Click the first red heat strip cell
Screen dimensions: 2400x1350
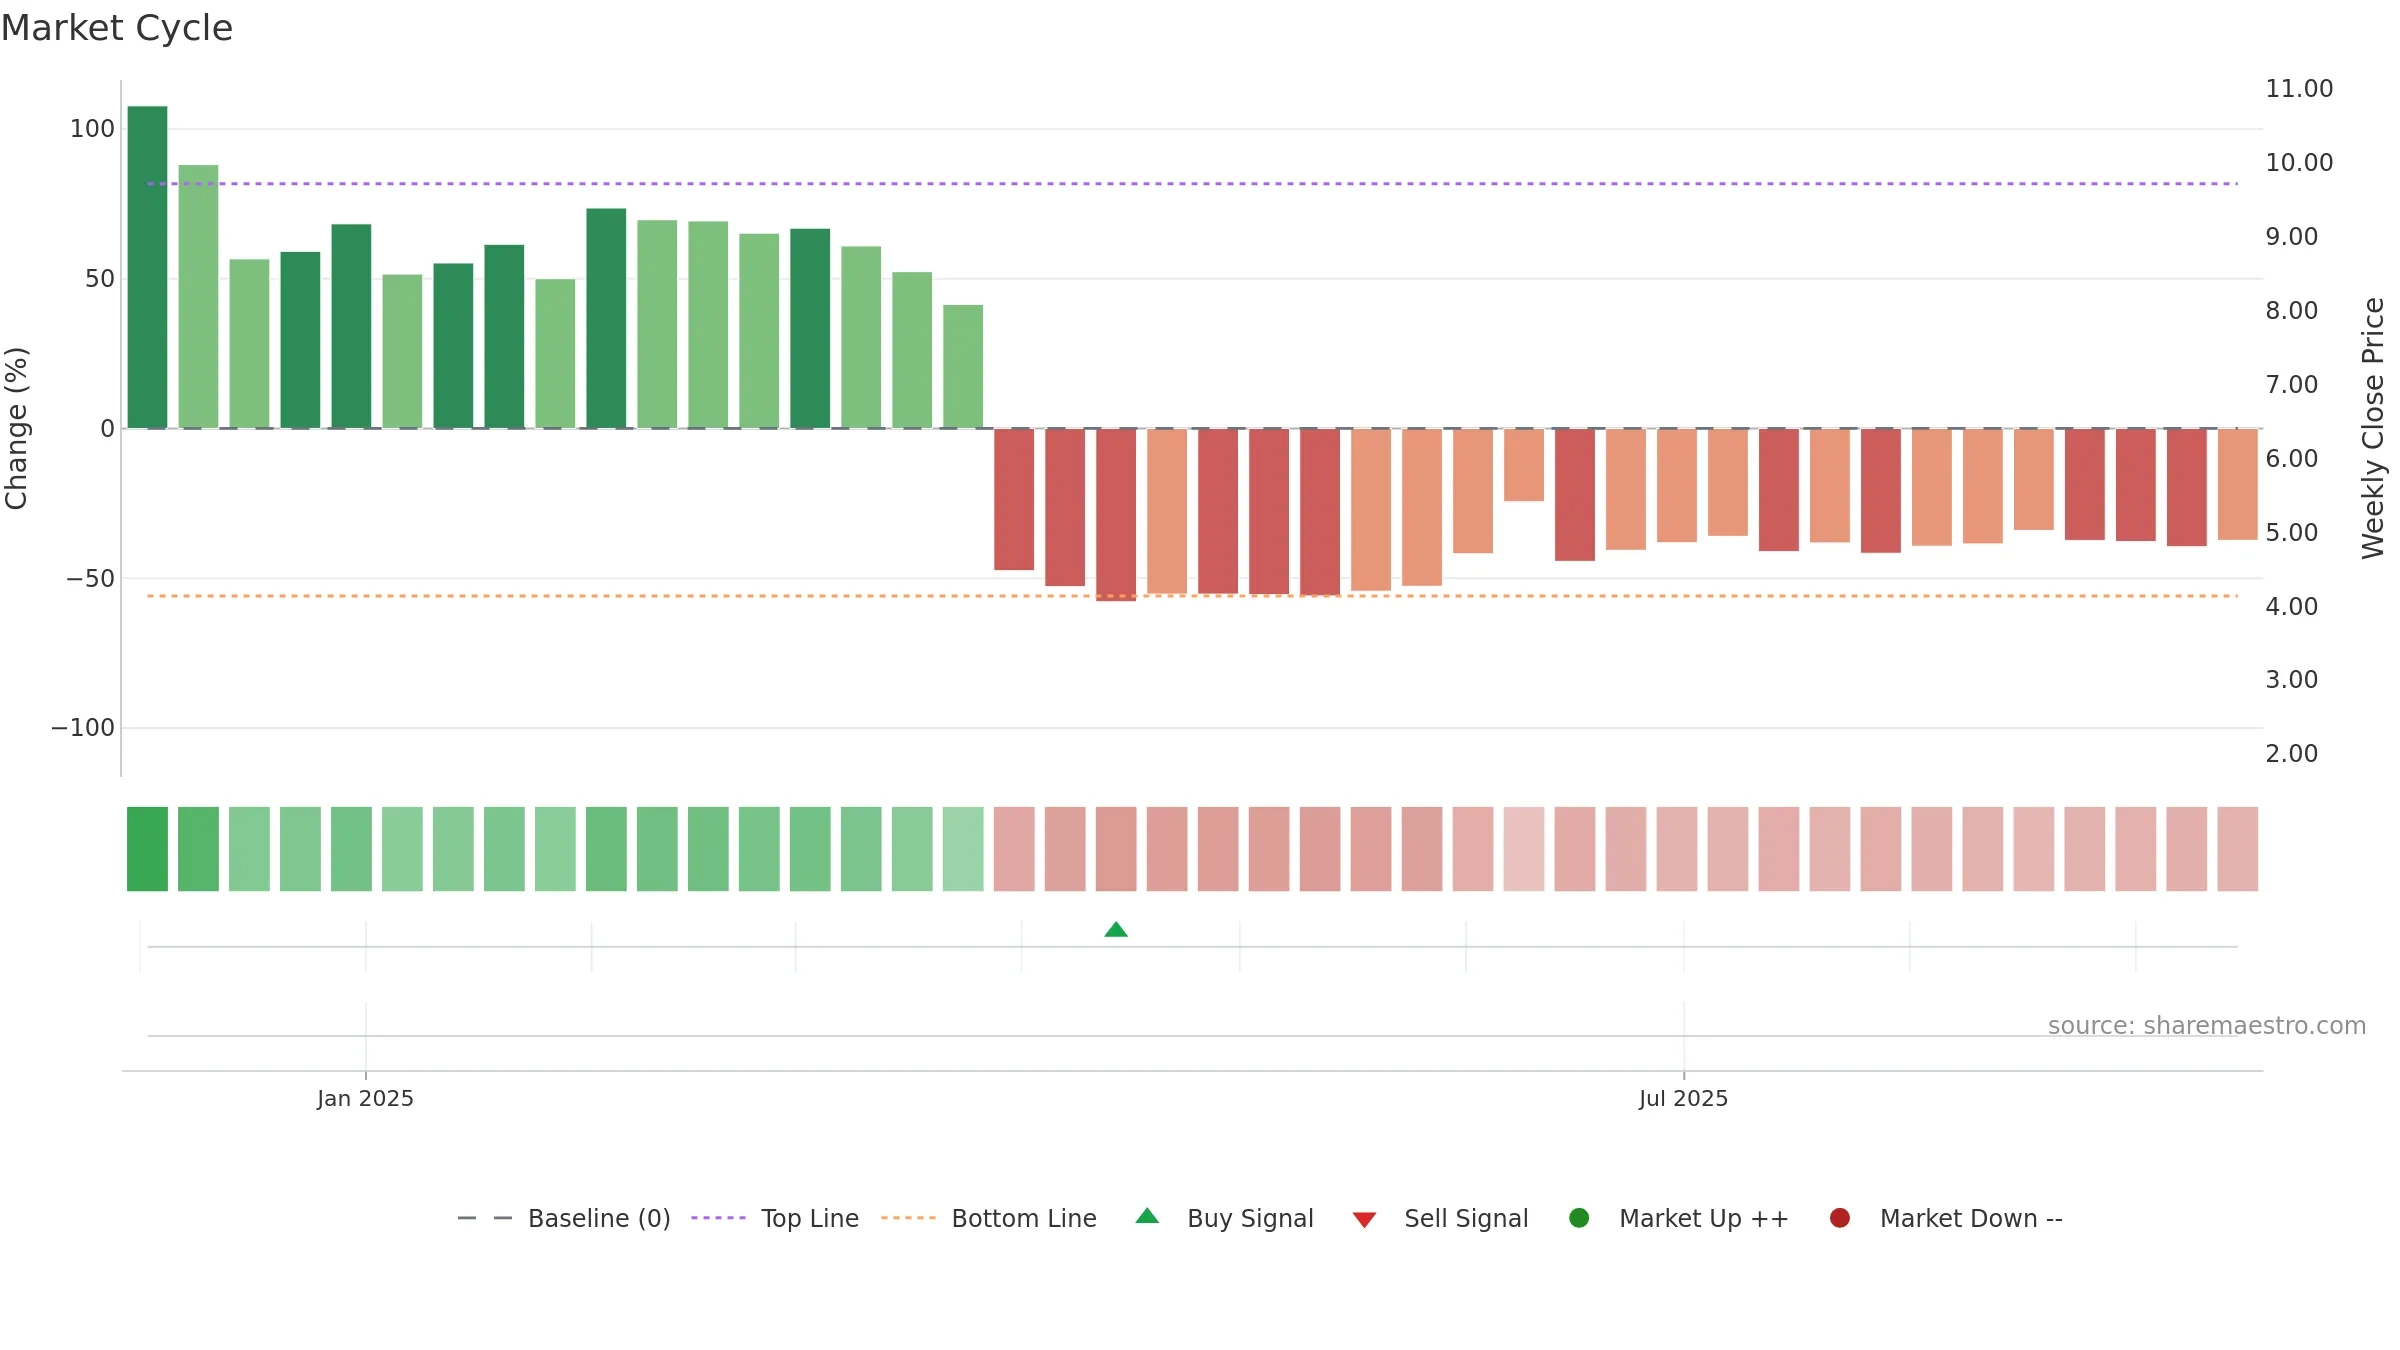pos(1014,849)
